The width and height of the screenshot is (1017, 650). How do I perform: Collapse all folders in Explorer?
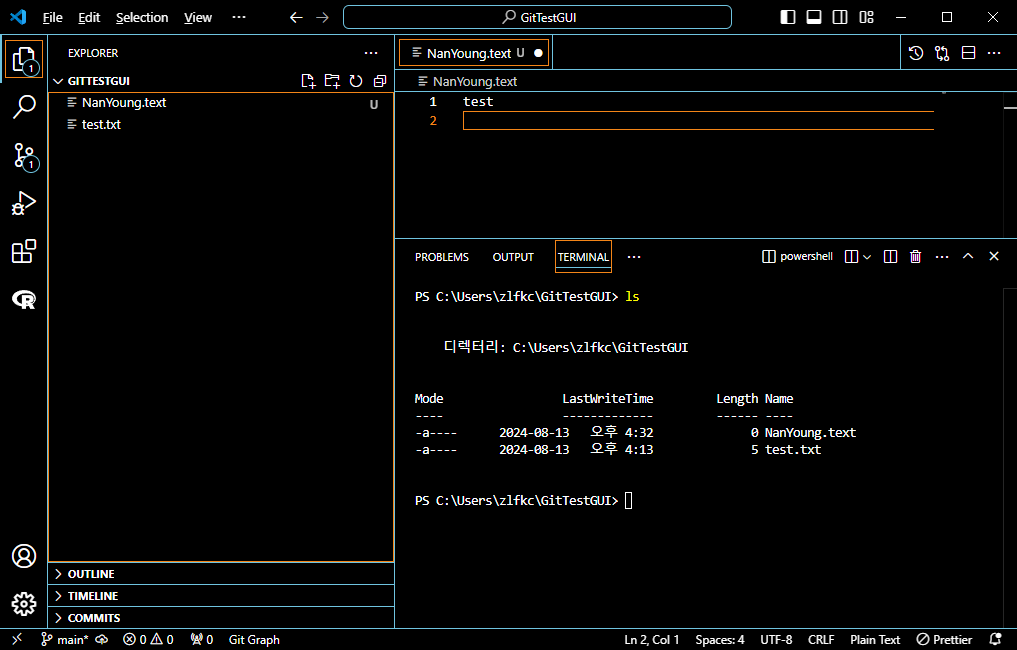379,81
